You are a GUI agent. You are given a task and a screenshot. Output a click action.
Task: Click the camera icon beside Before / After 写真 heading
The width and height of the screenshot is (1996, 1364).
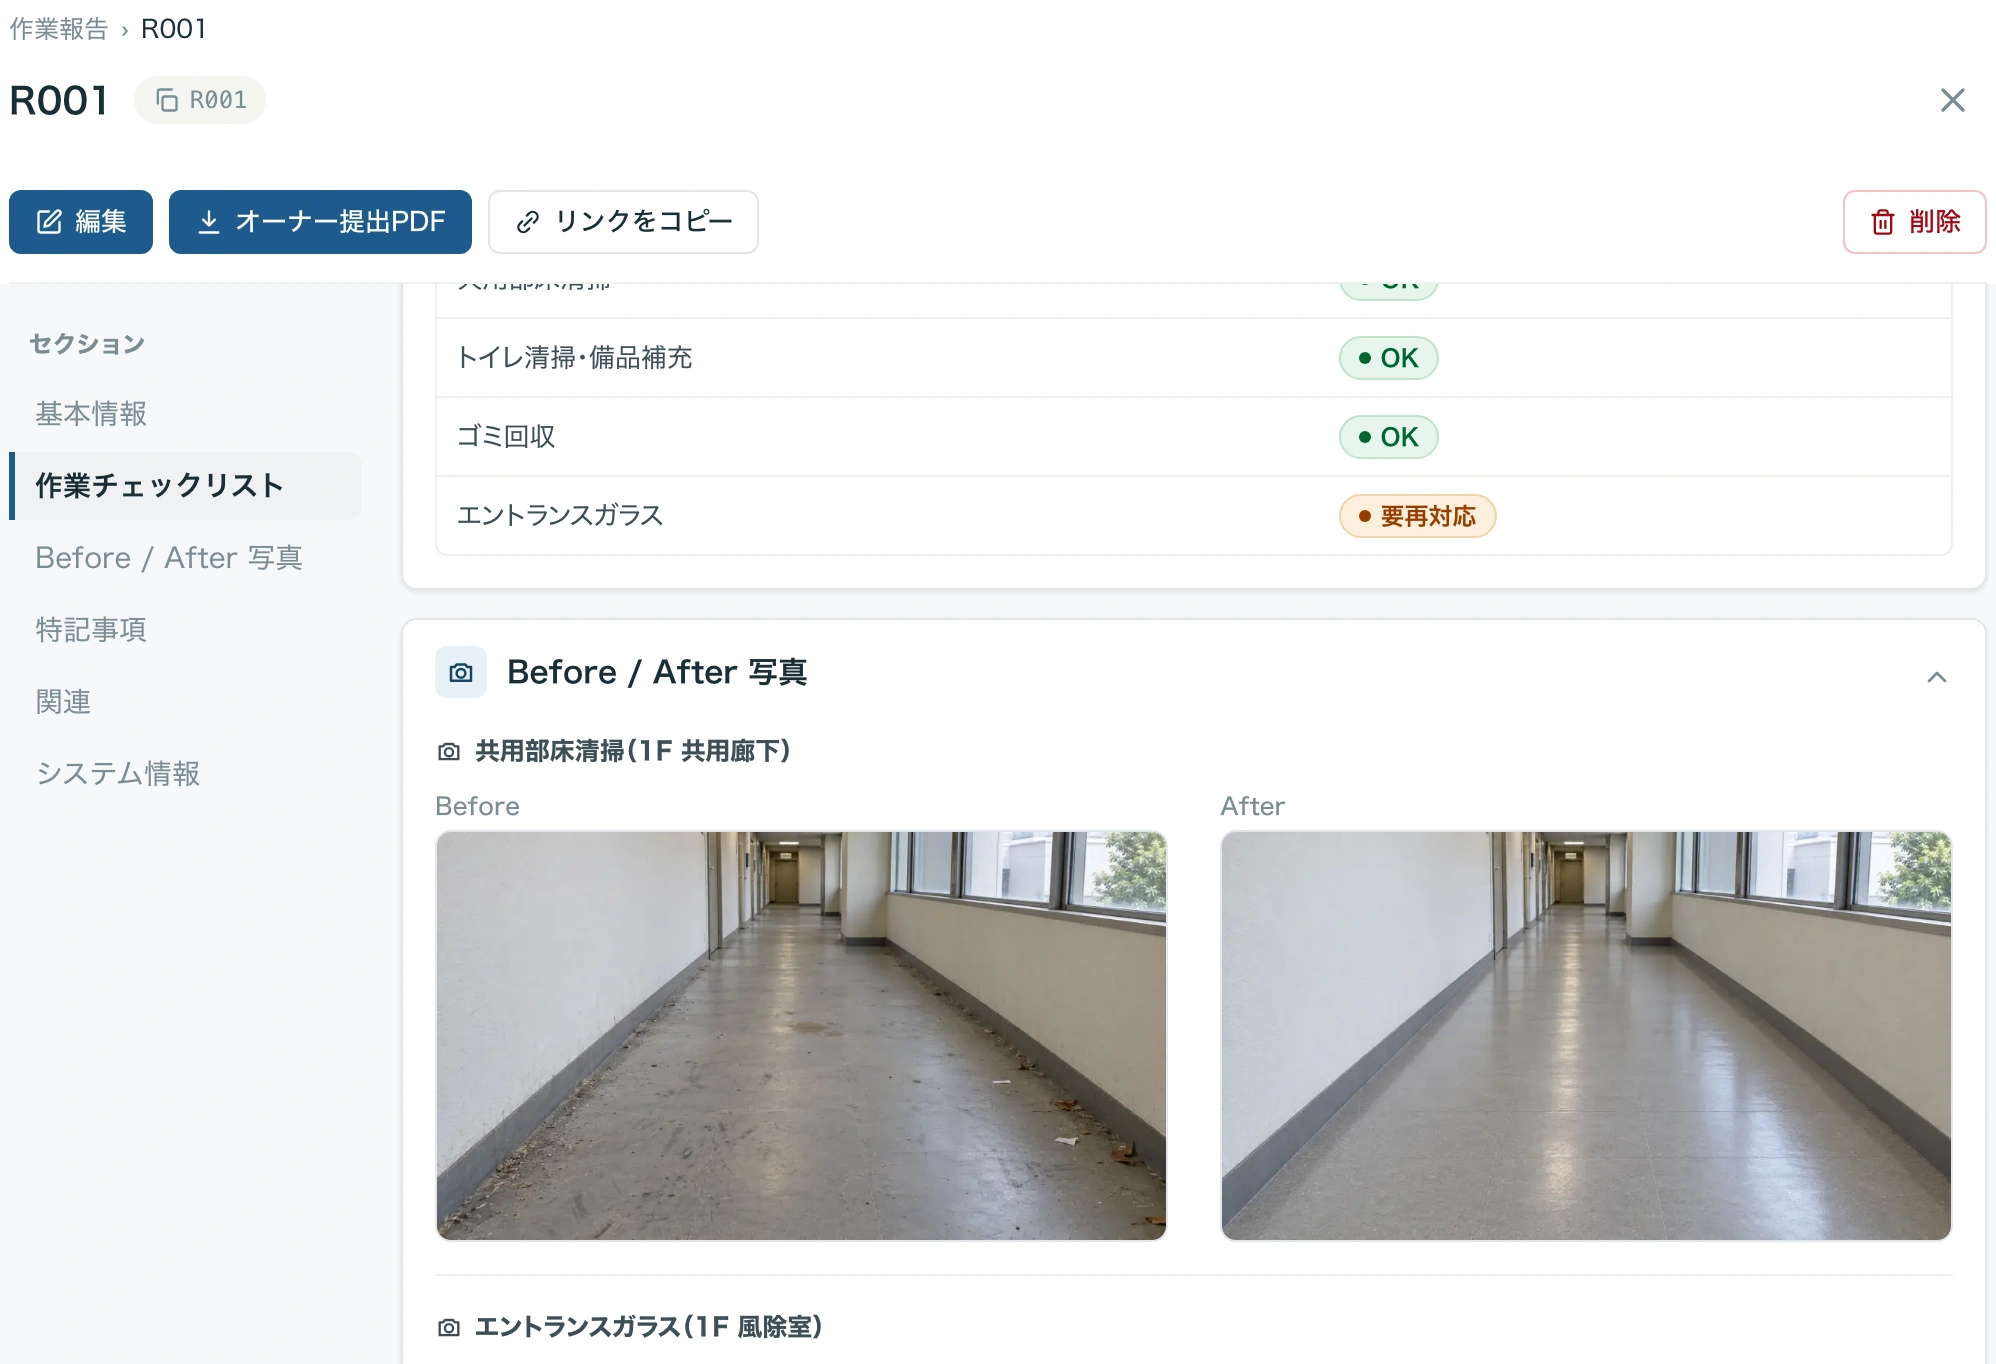(461, 672)
